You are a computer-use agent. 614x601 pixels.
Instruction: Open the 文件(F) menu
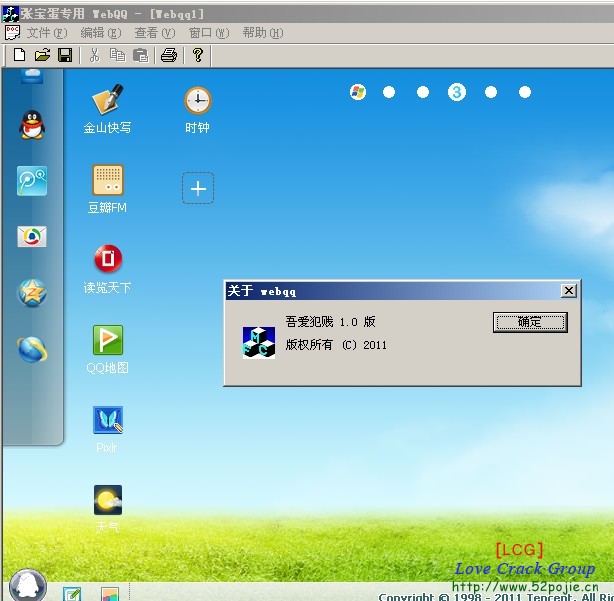tap(47, 33)
